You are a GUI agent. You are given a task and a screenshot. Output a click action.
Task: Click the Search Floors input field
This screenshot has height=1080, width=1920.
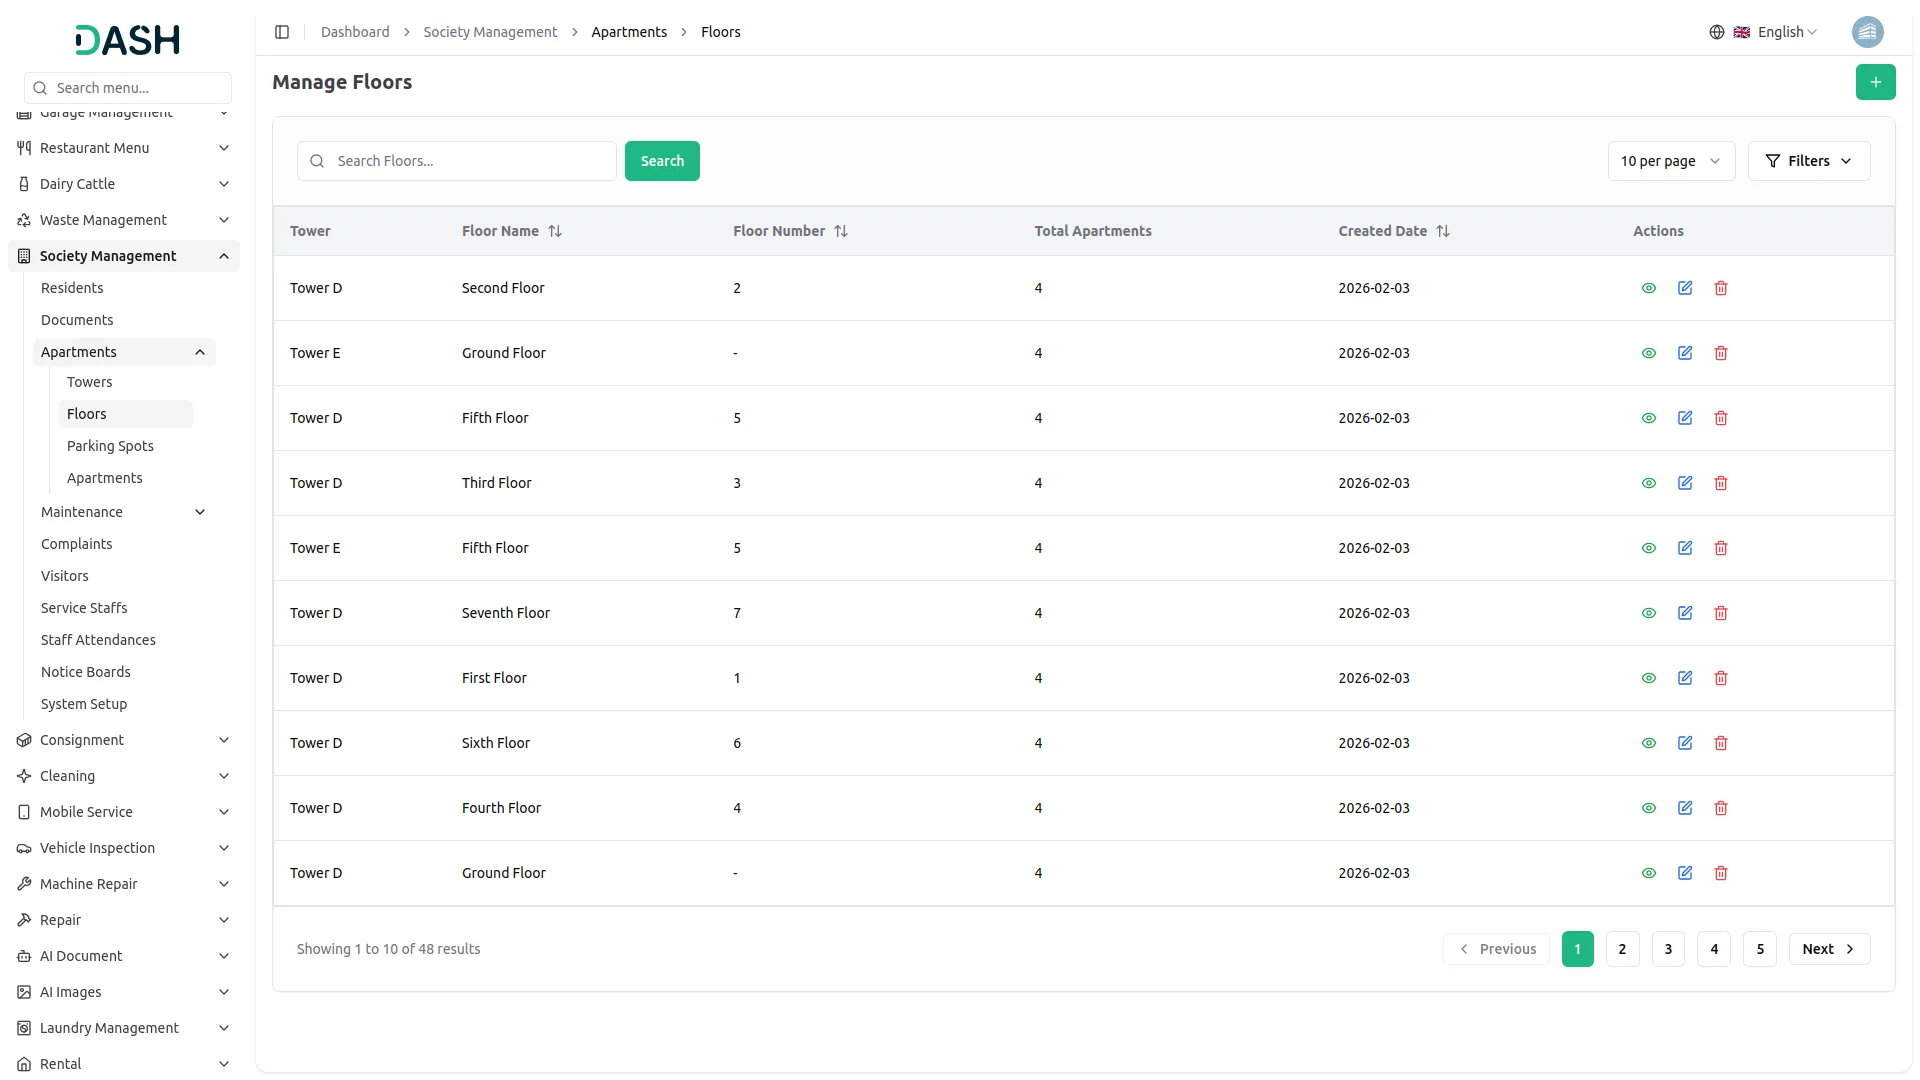[x=470, y=161]
